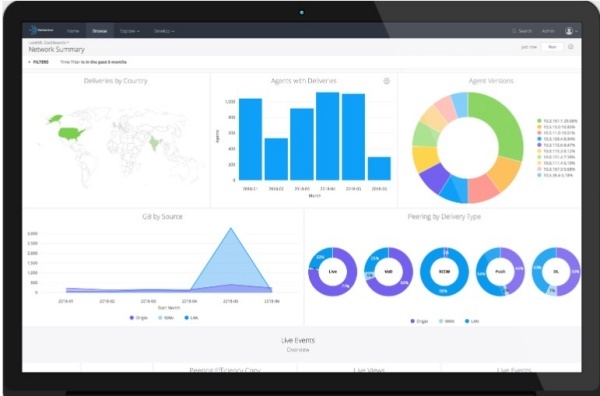
Task: Click the 2018-05 label on GB by Source axis
Action: click(x=230, y=301)
